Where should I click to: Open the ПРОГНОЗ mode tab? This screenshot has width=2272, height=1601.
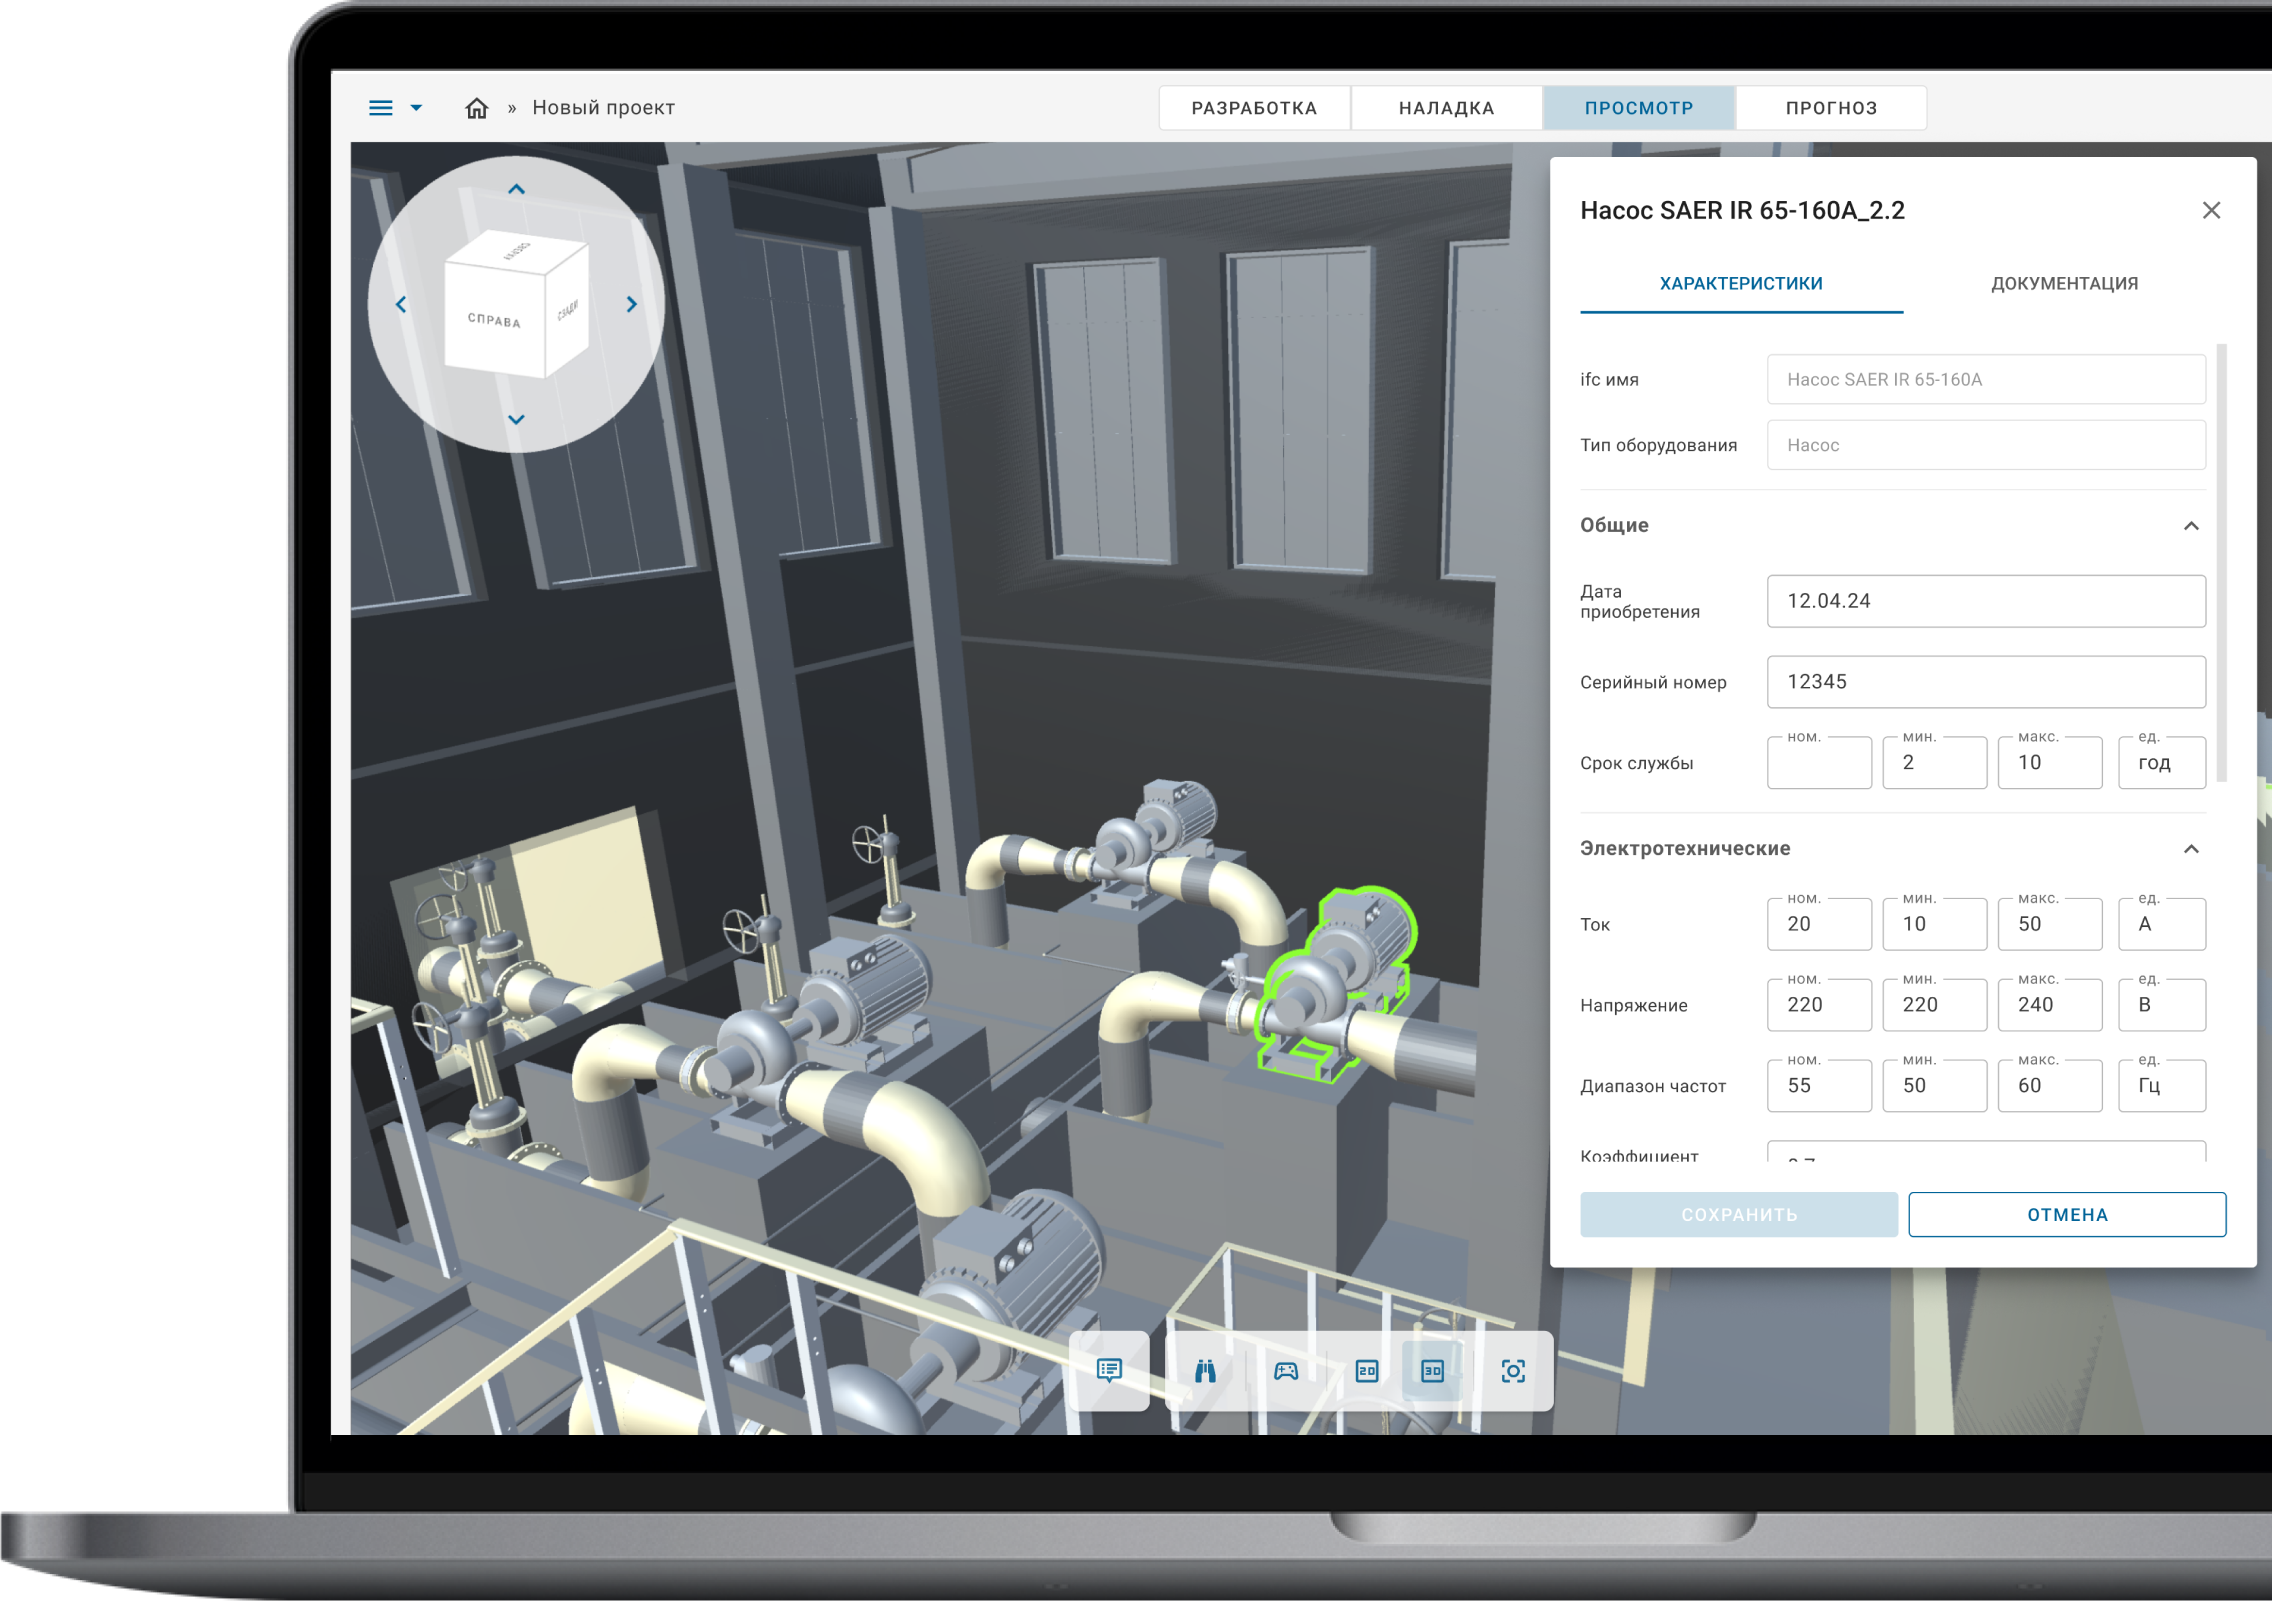(x=1831, y=108)
